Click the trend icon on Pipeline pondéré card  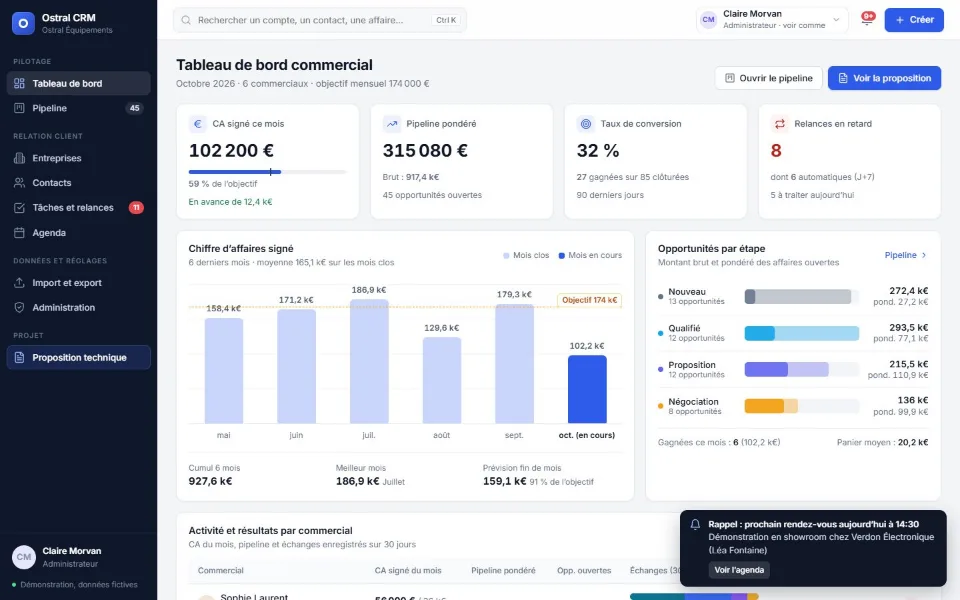pyautogui.click(x=391, y=124)
